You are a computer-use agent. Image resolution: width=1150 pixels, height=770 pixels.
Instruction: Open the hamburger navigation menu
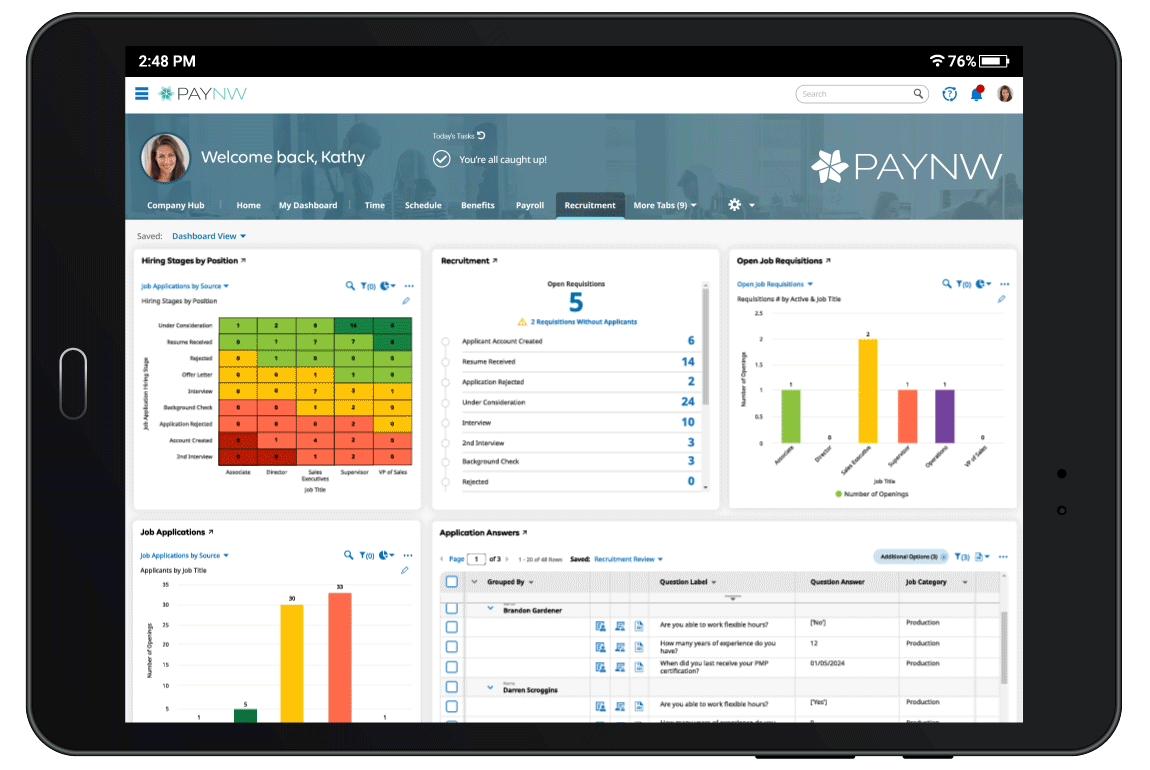(x=142, y=94)
